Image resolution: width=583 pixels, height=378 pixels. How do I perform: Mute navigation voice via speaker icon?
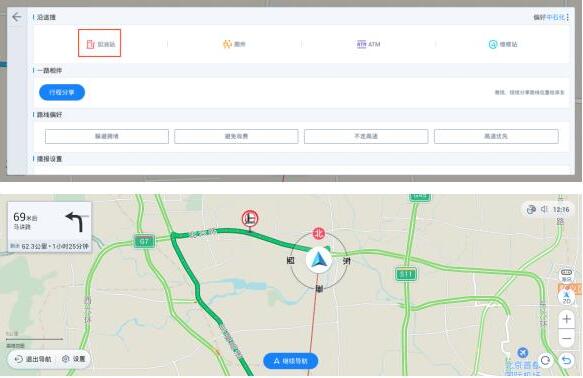(x=544, y=209)
